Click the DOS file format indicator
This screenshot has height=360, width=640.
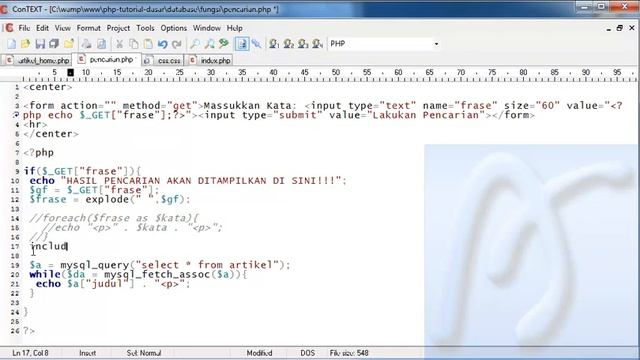pos(307,353)
